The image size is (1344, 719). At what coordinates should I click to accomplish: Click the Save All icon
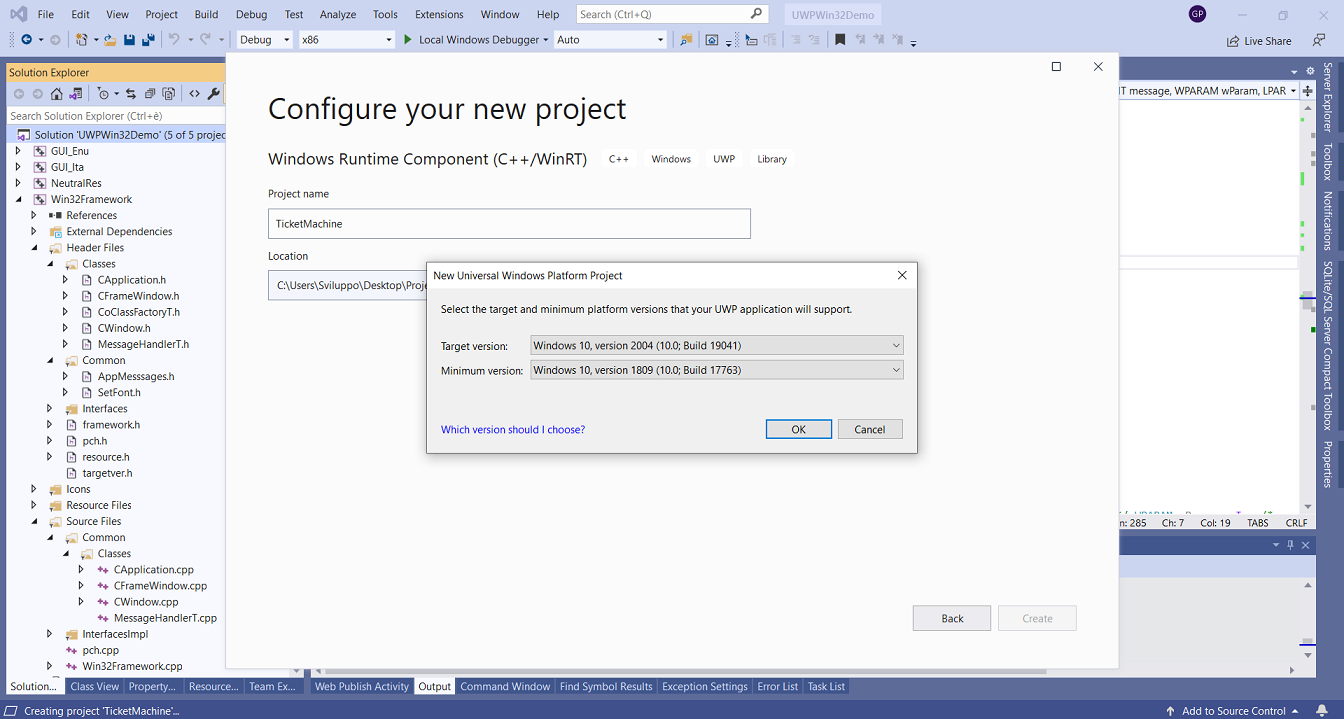[148, 40]
